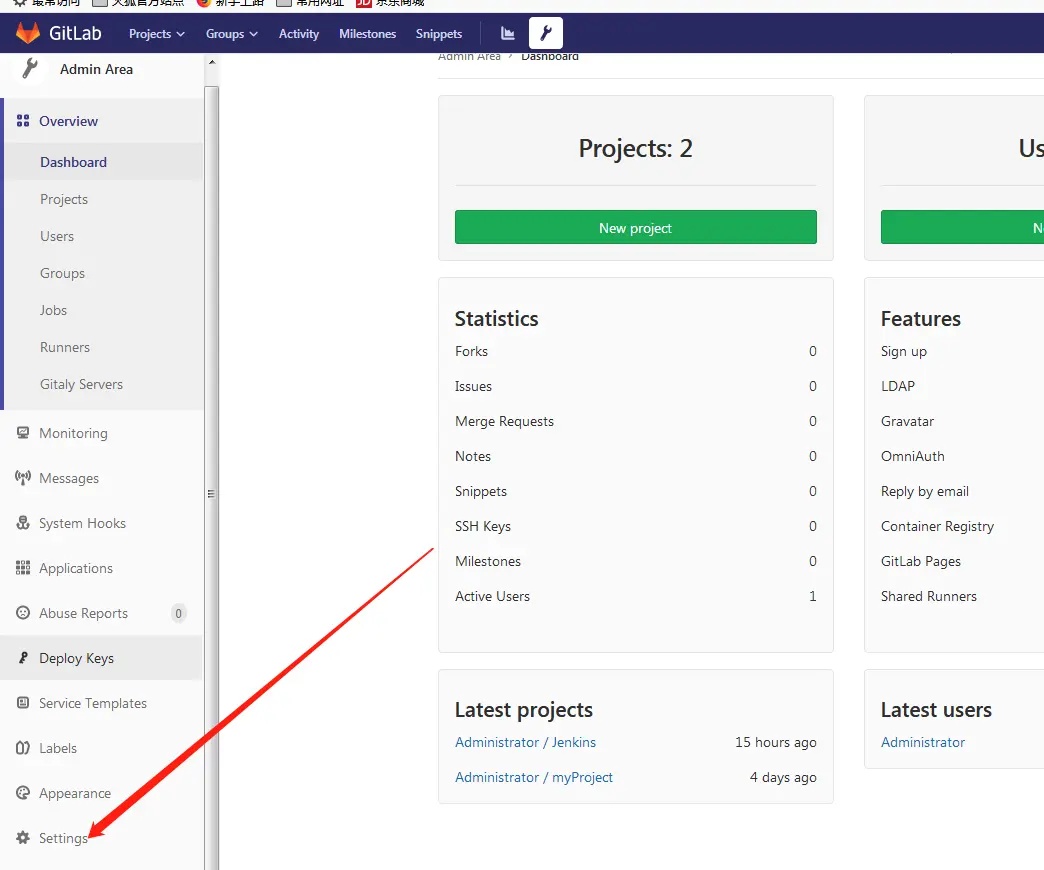The height and width of the screenshot is (870, 1044).
Task: Click the Forks statistic row
Action: [635, 351]
